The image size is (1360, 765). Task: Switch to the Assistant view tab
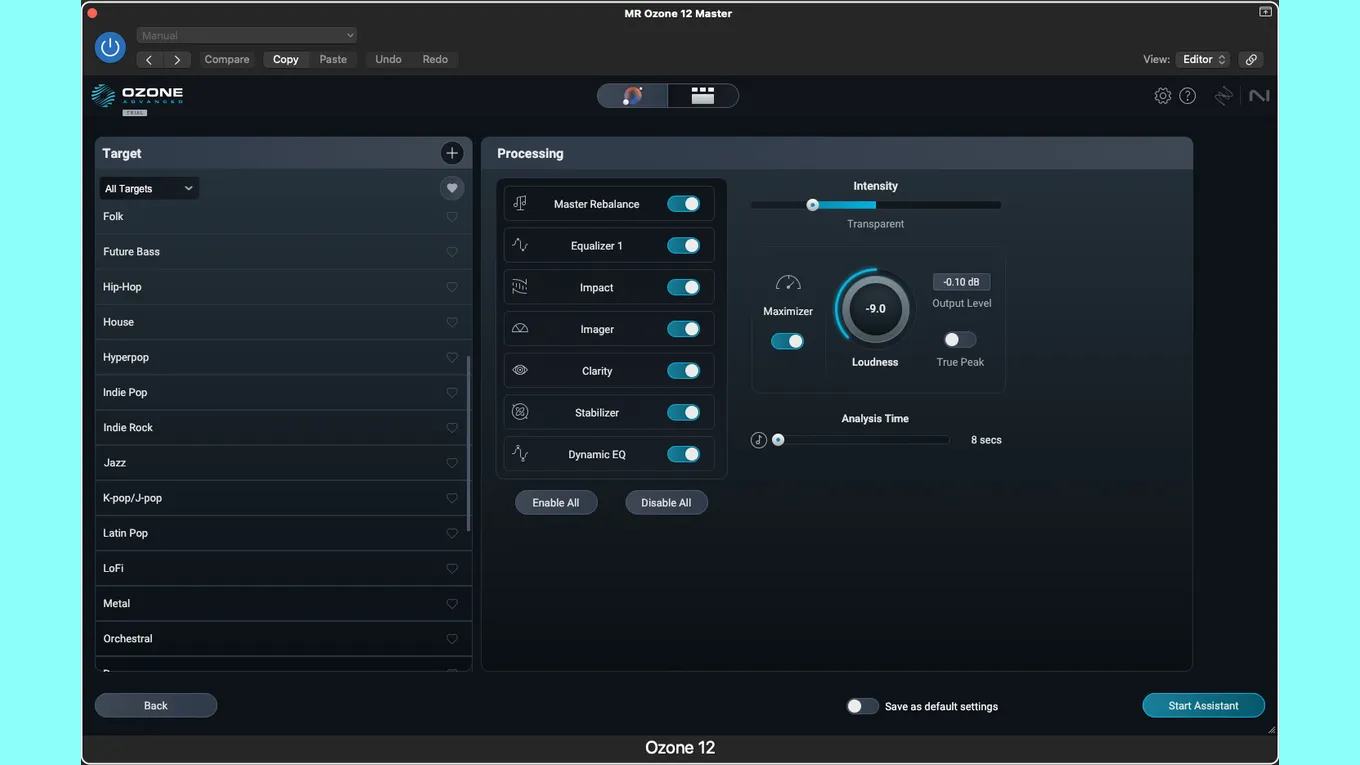tap(632, 96)
